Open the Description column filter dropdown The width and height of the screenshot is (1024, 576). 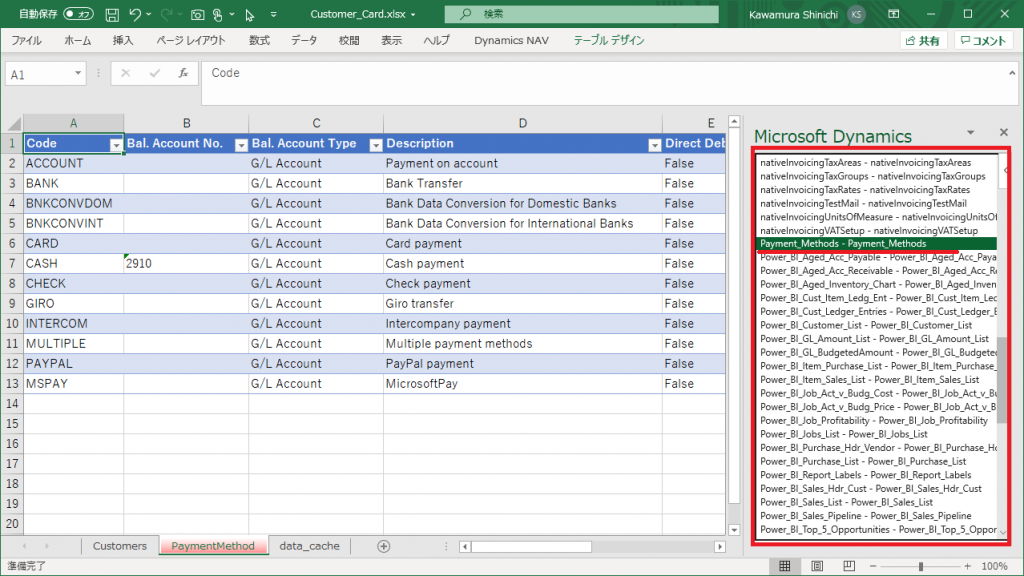click(654, 144)
